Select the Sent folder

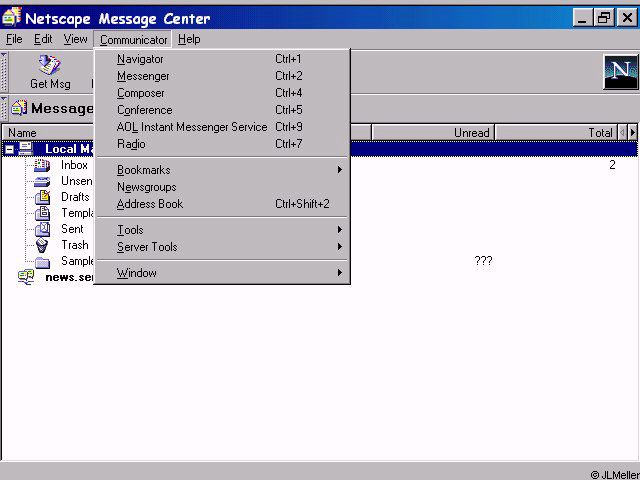73,229
